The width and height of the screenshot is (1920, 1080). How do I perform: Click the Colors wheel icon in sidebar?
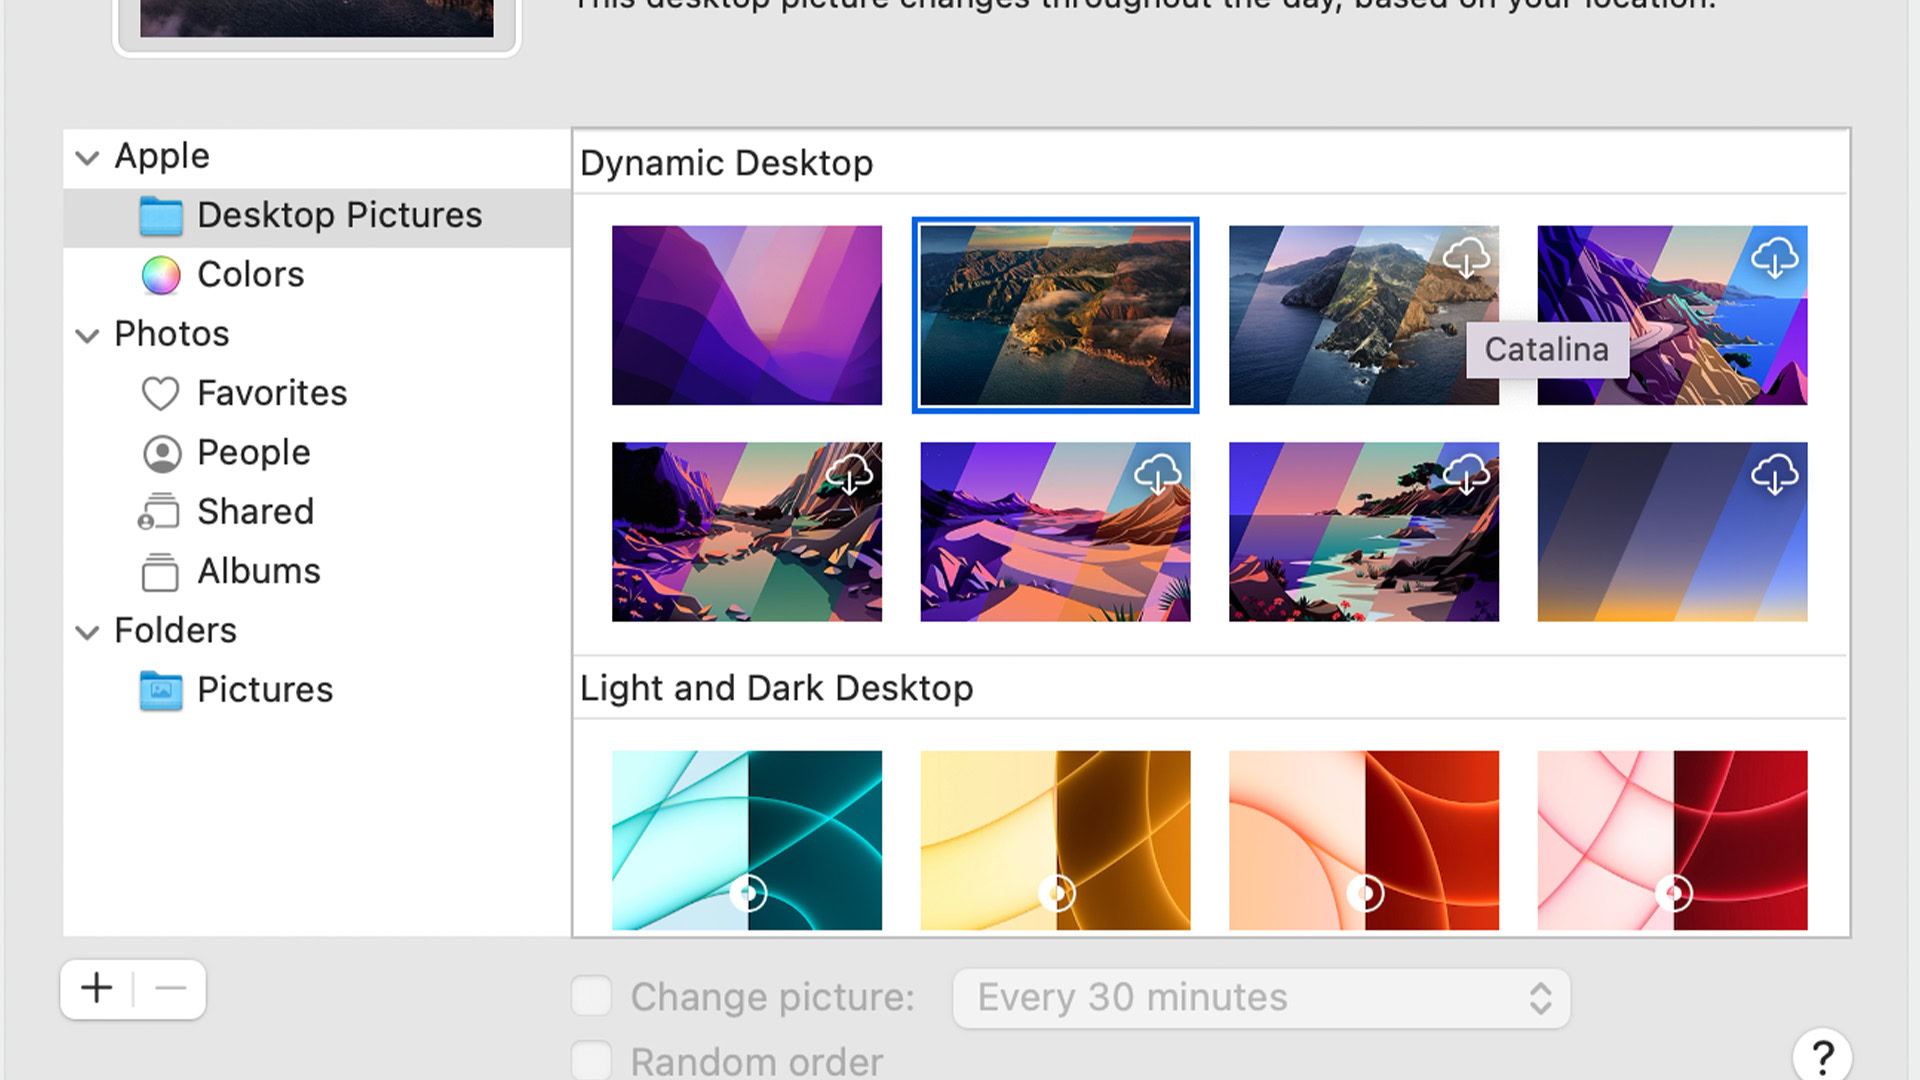coord(161,275)
